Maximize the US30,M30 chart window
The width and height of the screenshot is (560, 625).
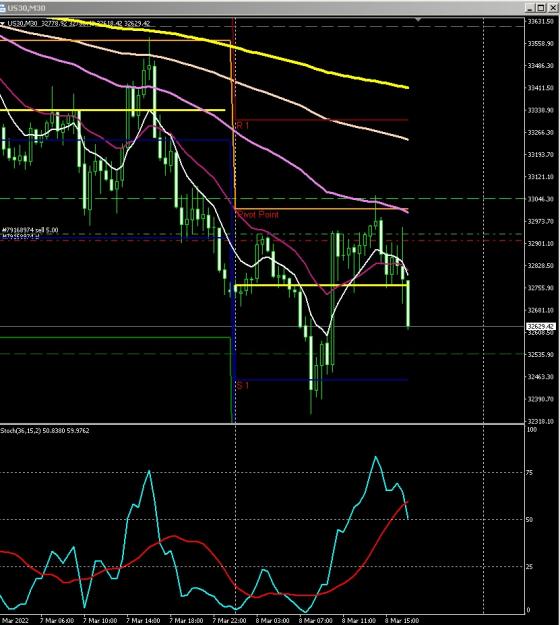click(541, 8)
